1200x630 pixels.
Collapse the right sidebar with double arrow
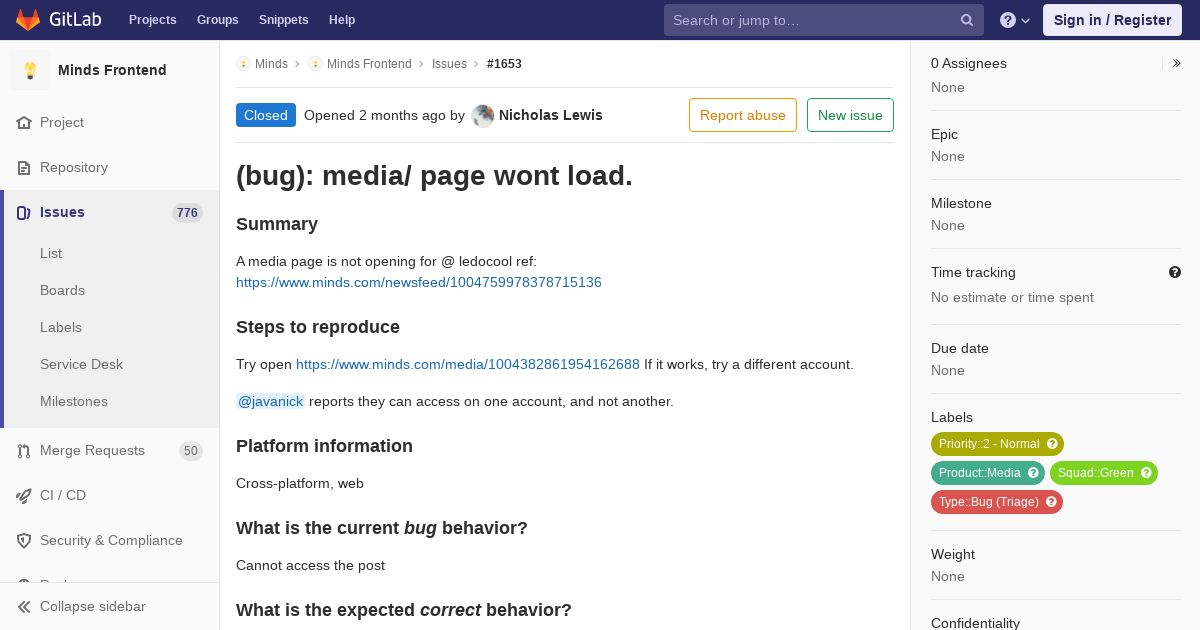coord(1176,63)
